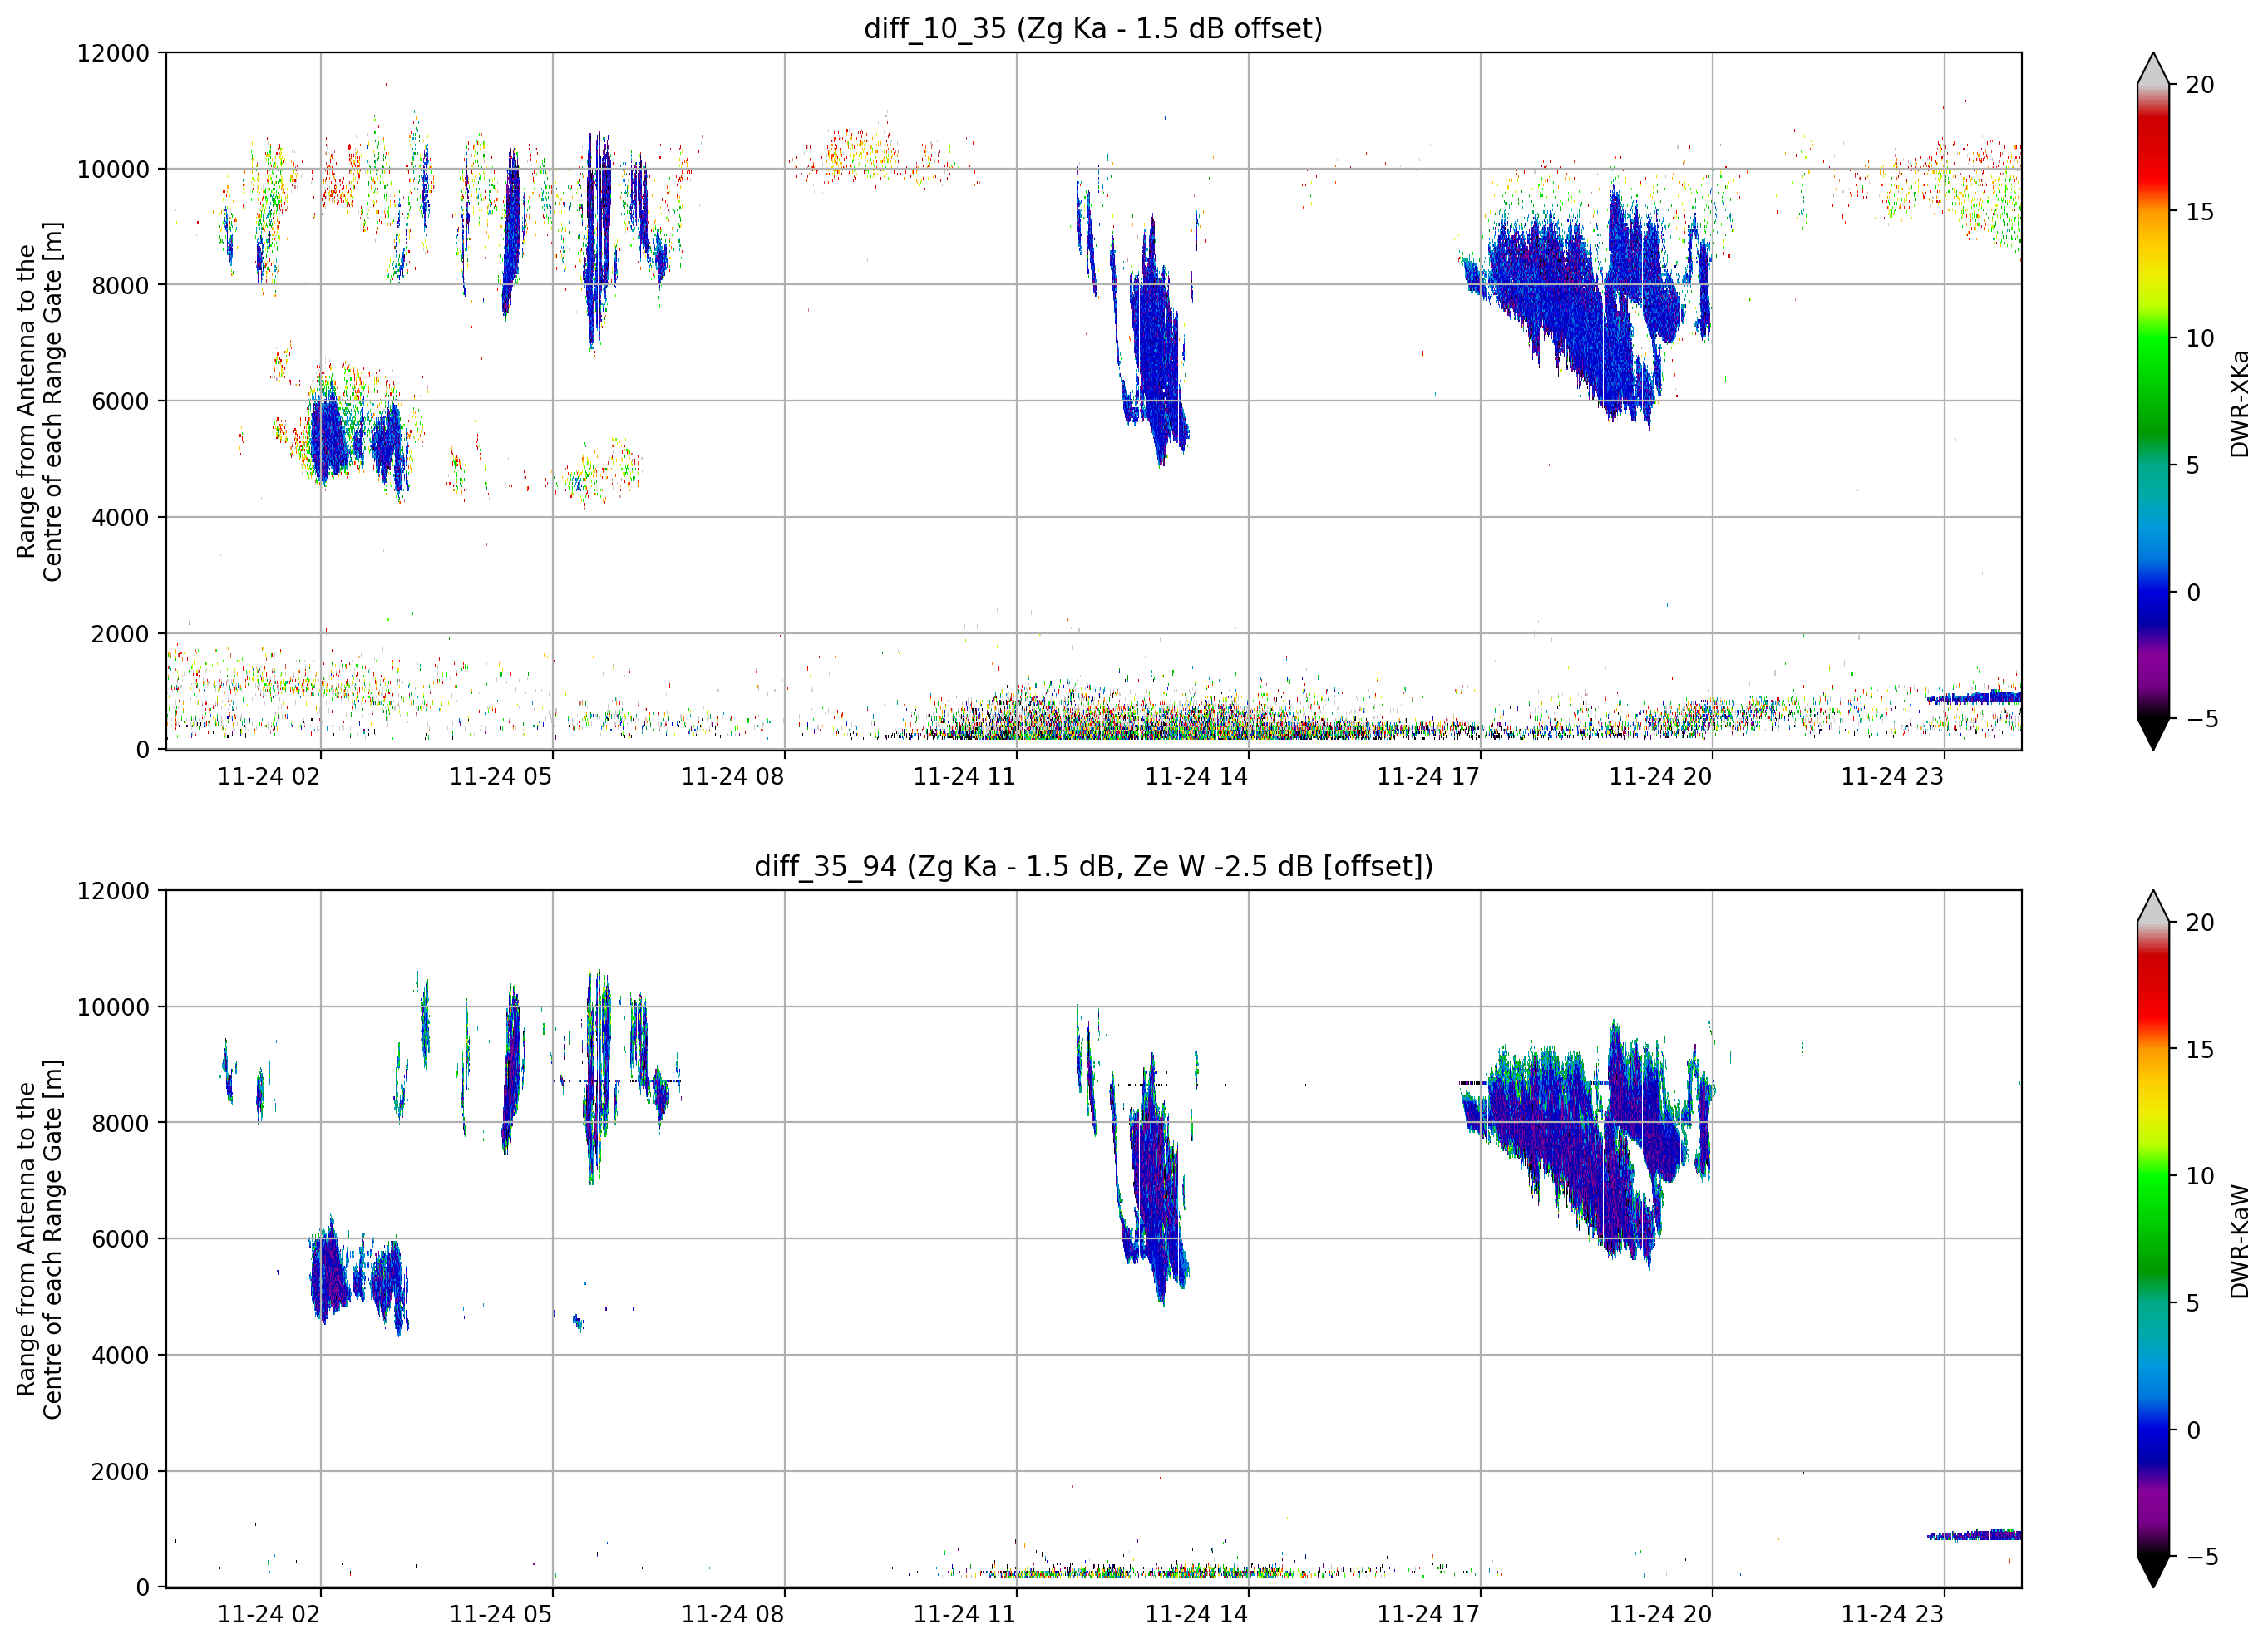The image size is (2268, 1644).
Task: Click x-tick "11-24 23" under the diff_10_35 plot
Action: pos(1893,777)
